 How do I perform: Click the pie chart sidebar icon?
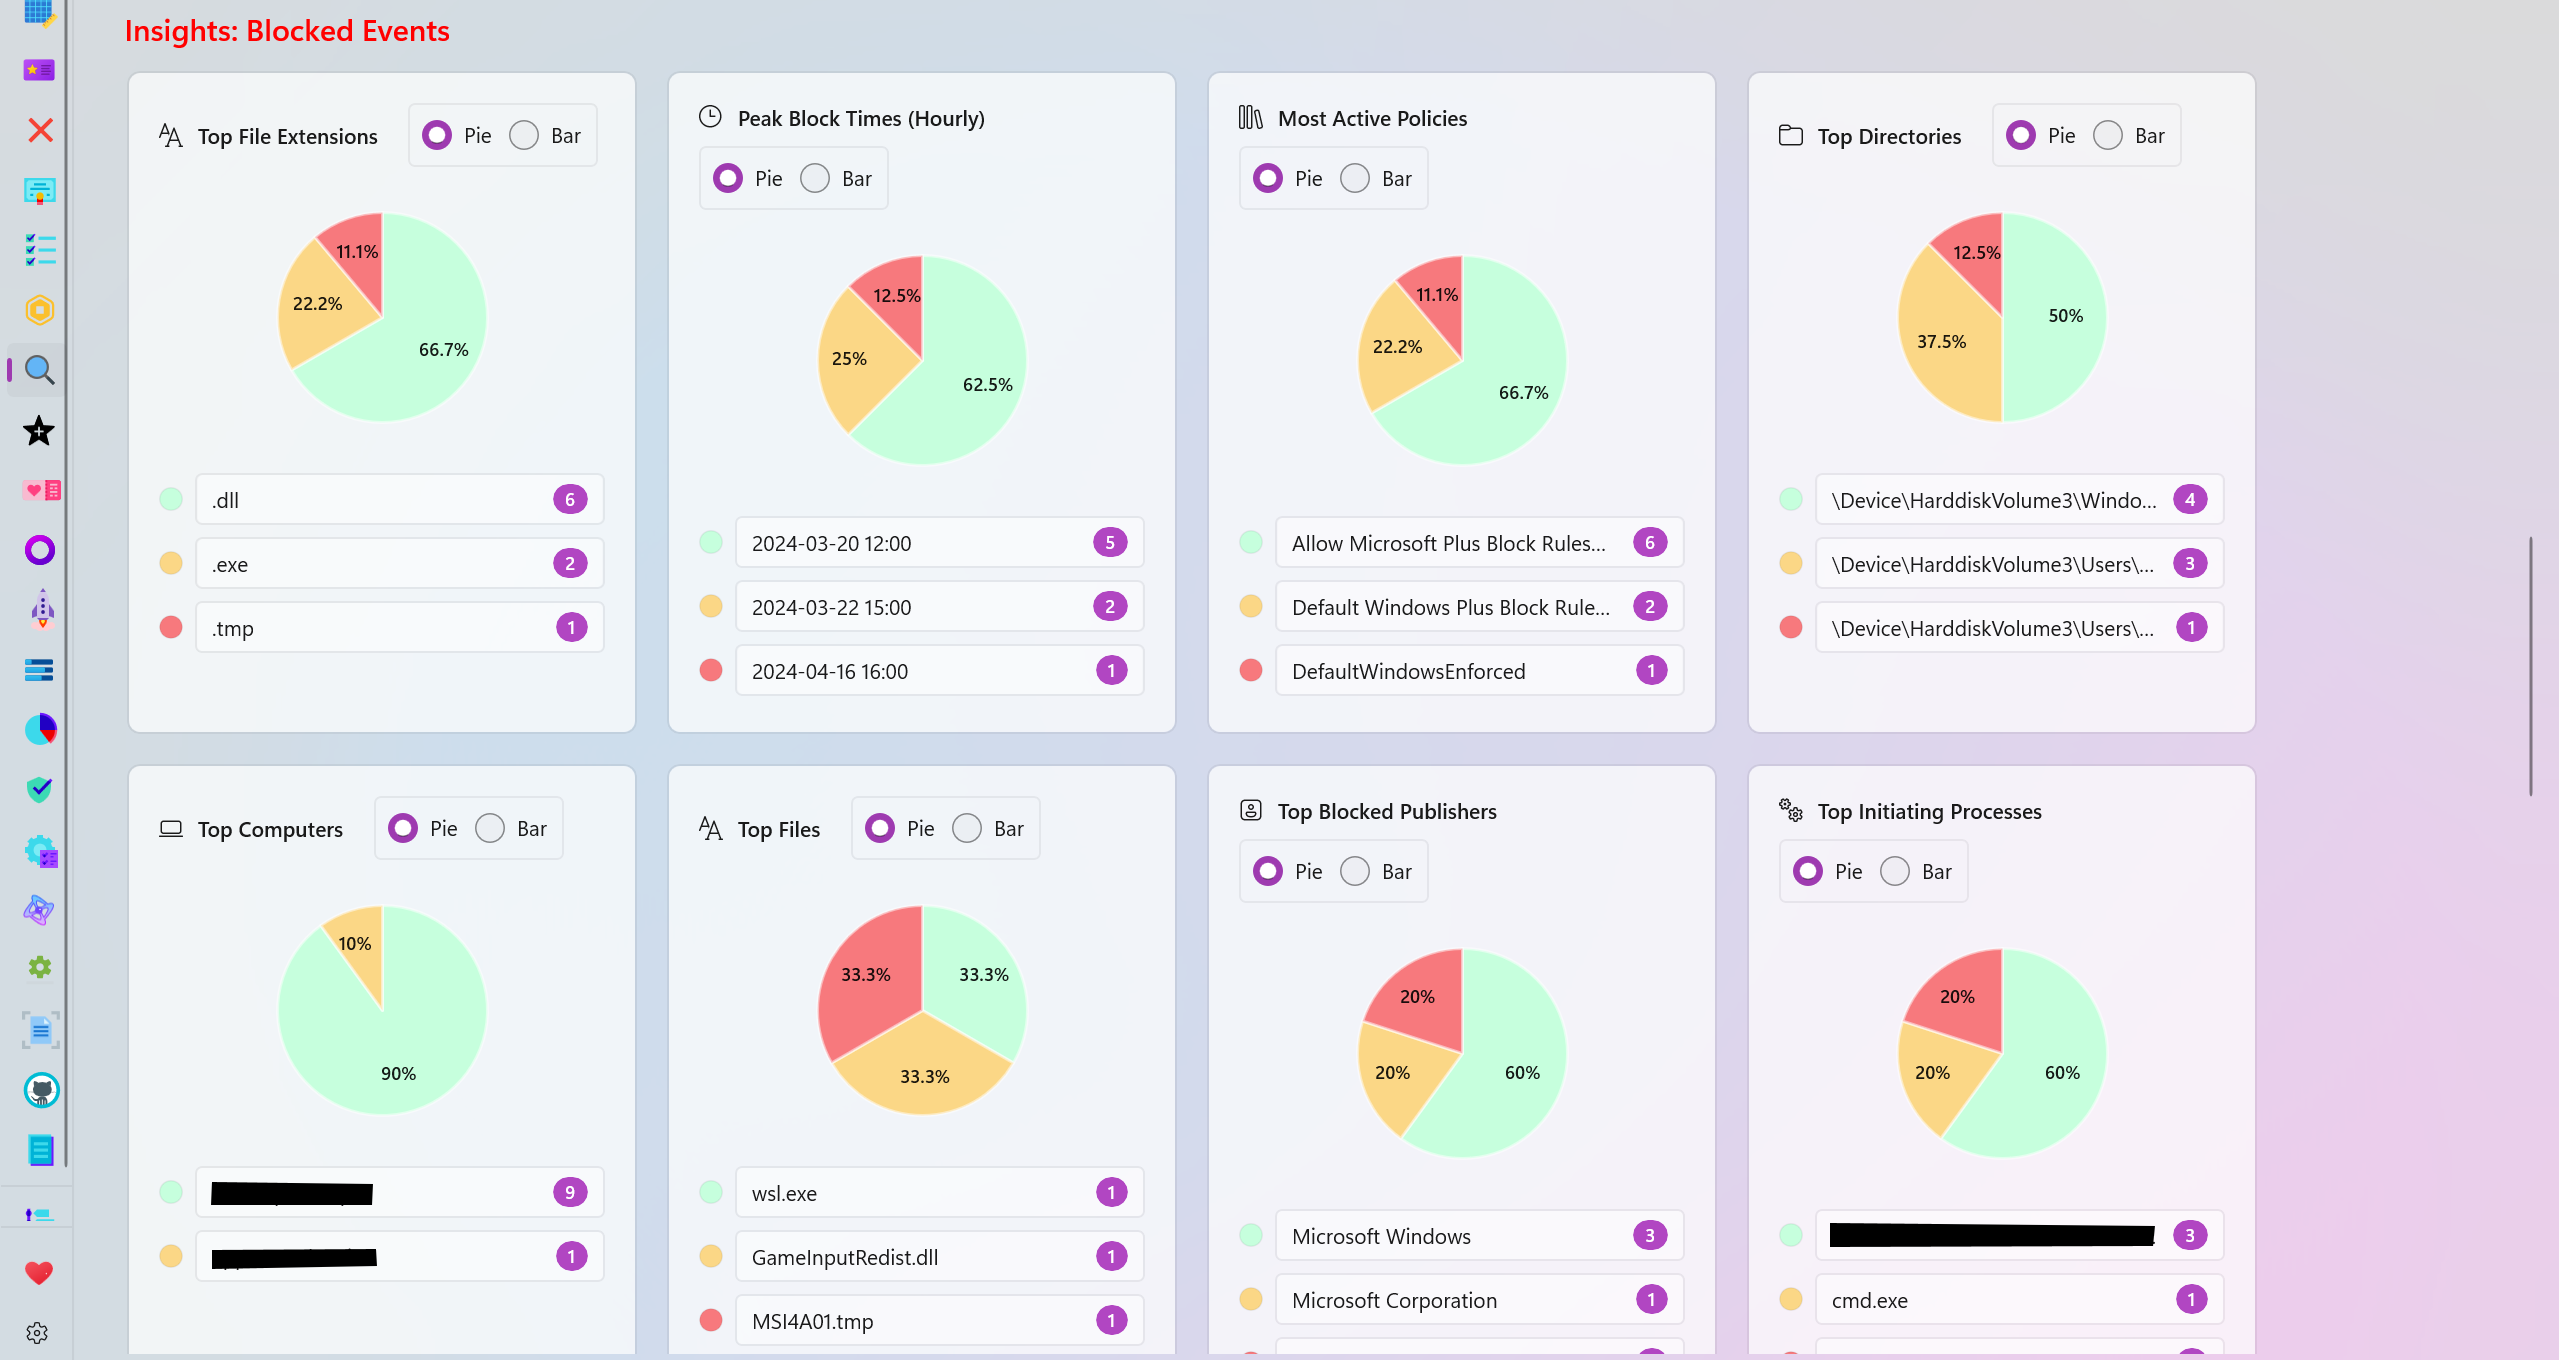point(40,730)
